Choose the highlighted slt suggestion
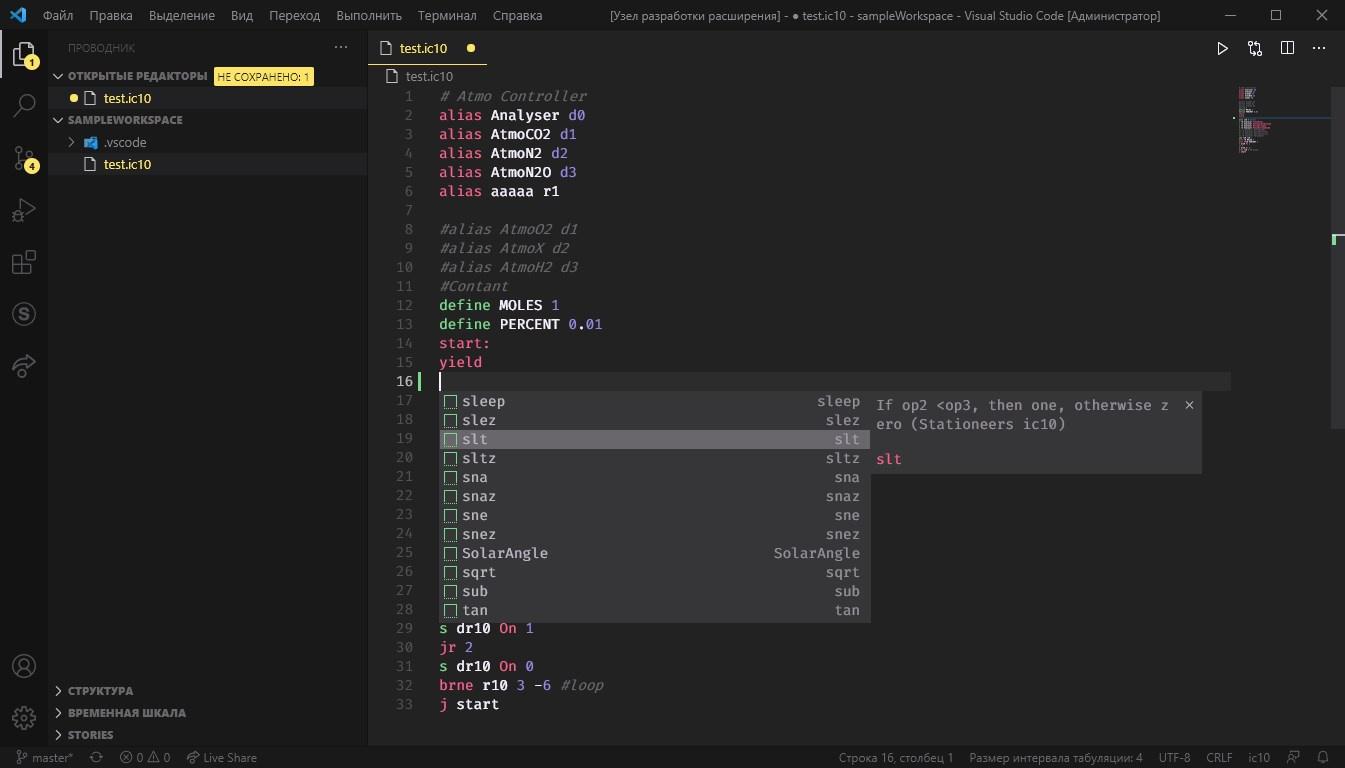The width and height of the screenshot is (1345, 768). (x=655, y=439)
